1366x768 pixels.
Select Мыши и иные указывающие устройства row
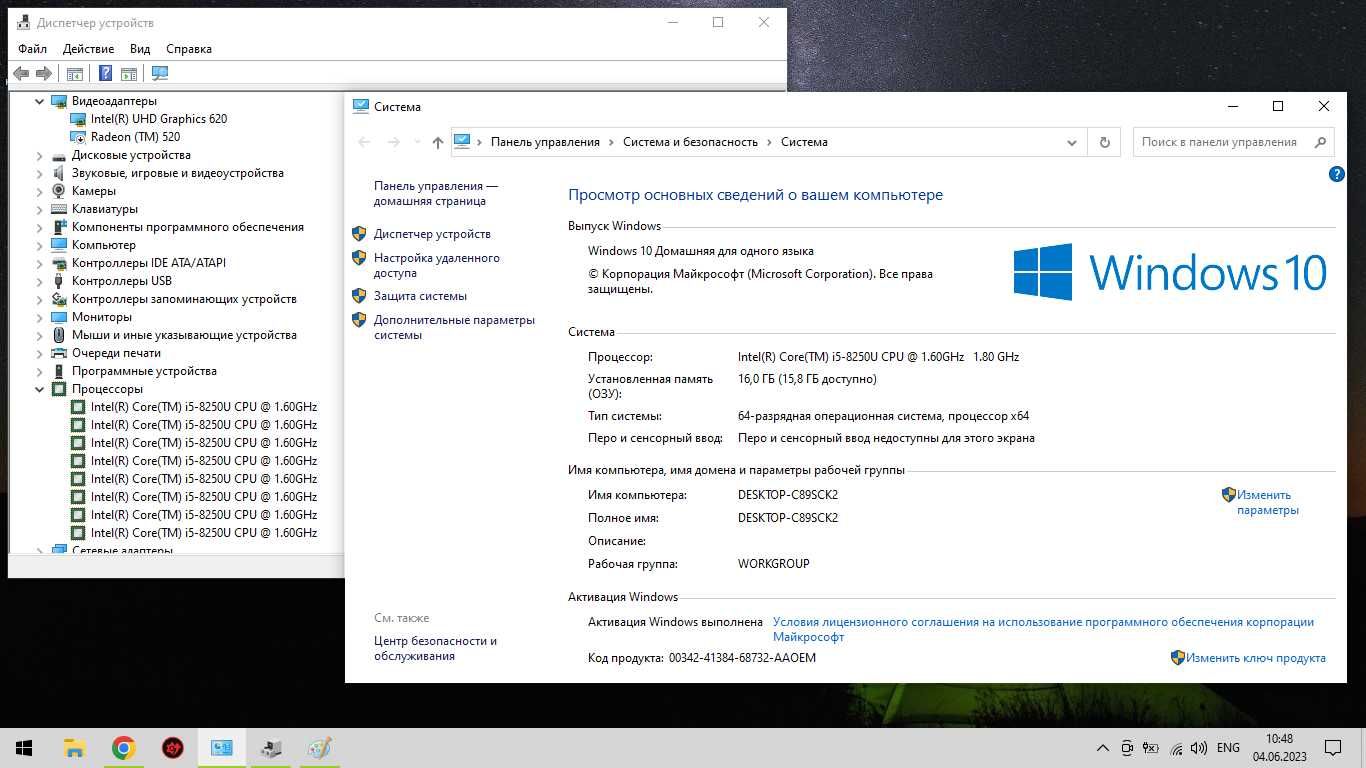tap(184, 335)
